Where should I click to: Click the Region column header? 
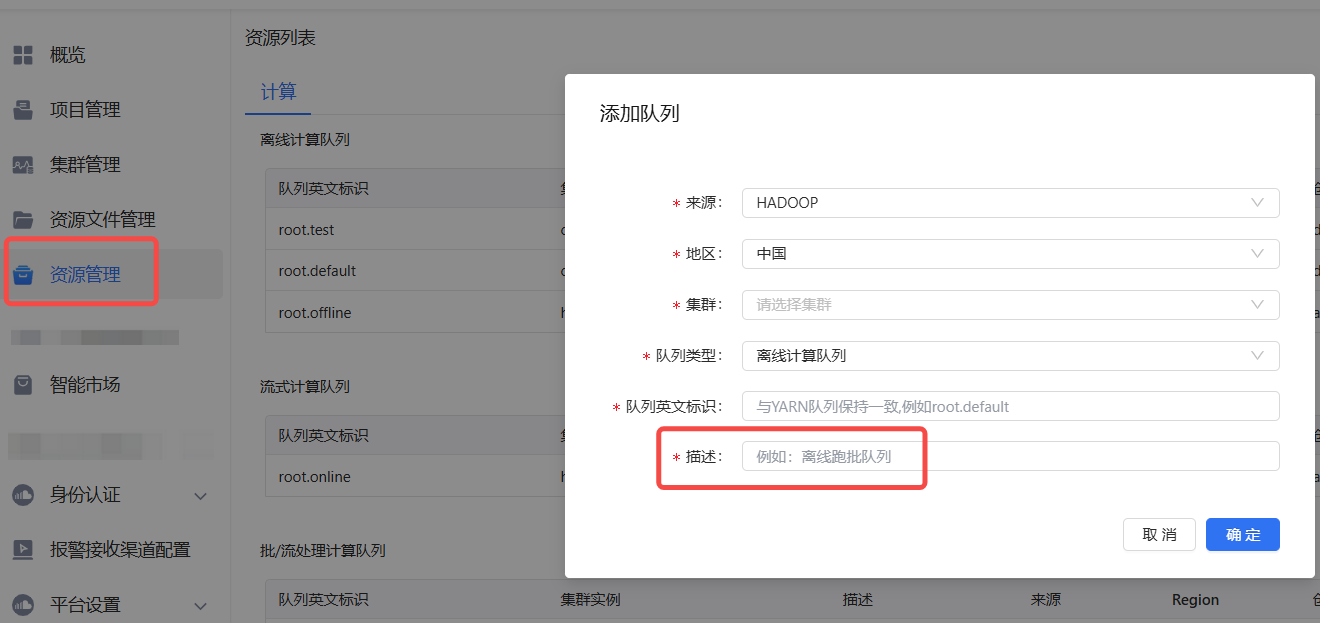(1195, 600)
